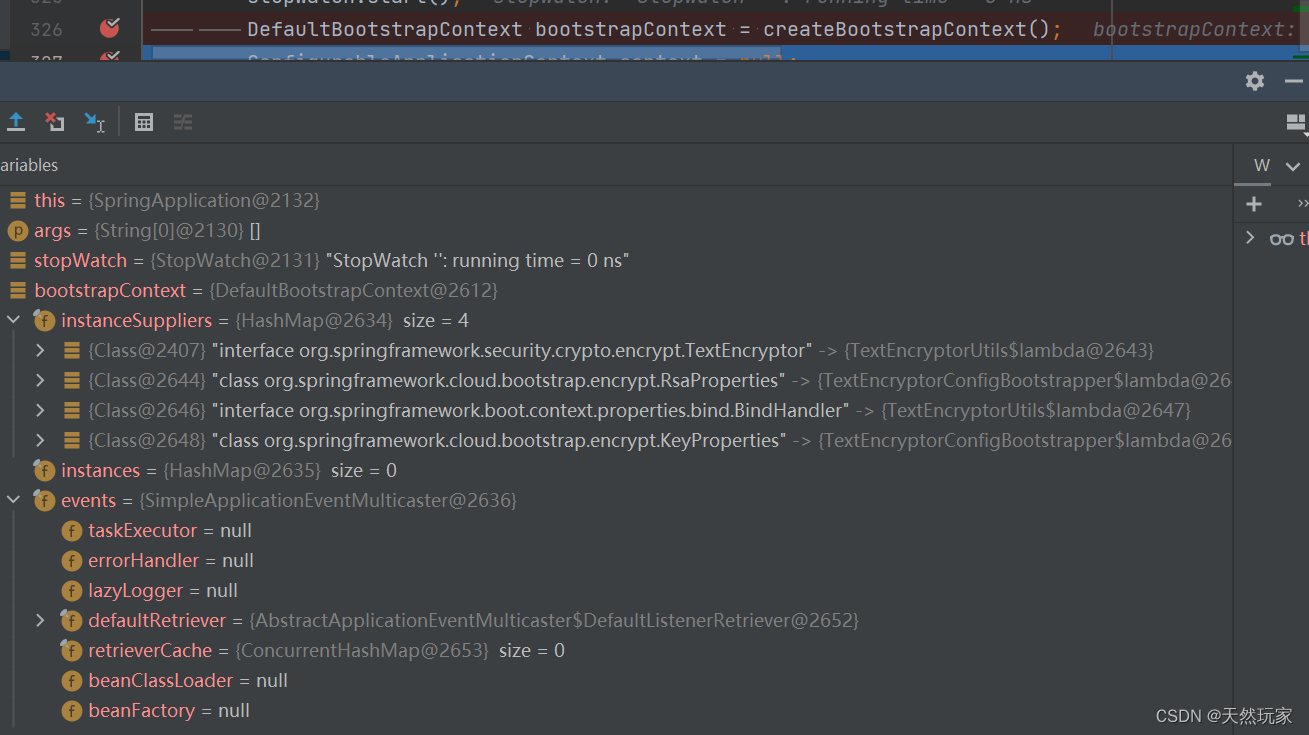The height and width of the screenshot is (735, 1309).
Task: Click the parameter icon beside args
Action: (x=17, y=231)
